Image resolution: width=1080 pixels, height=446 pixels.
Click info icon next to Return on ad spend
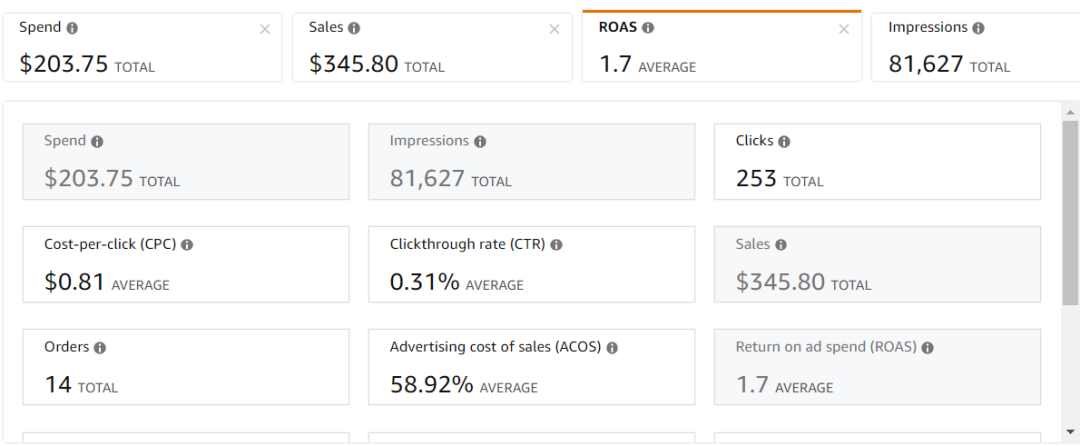(x=928, y=348)
